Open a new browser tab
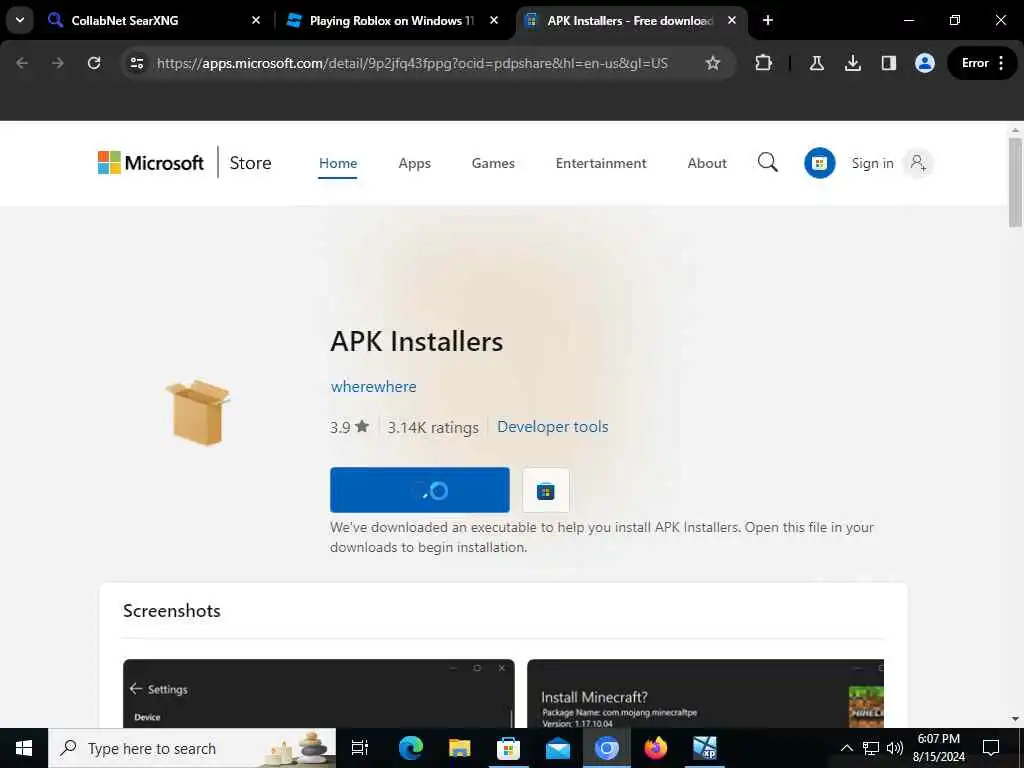1024x768 pixels. [768, 21]
